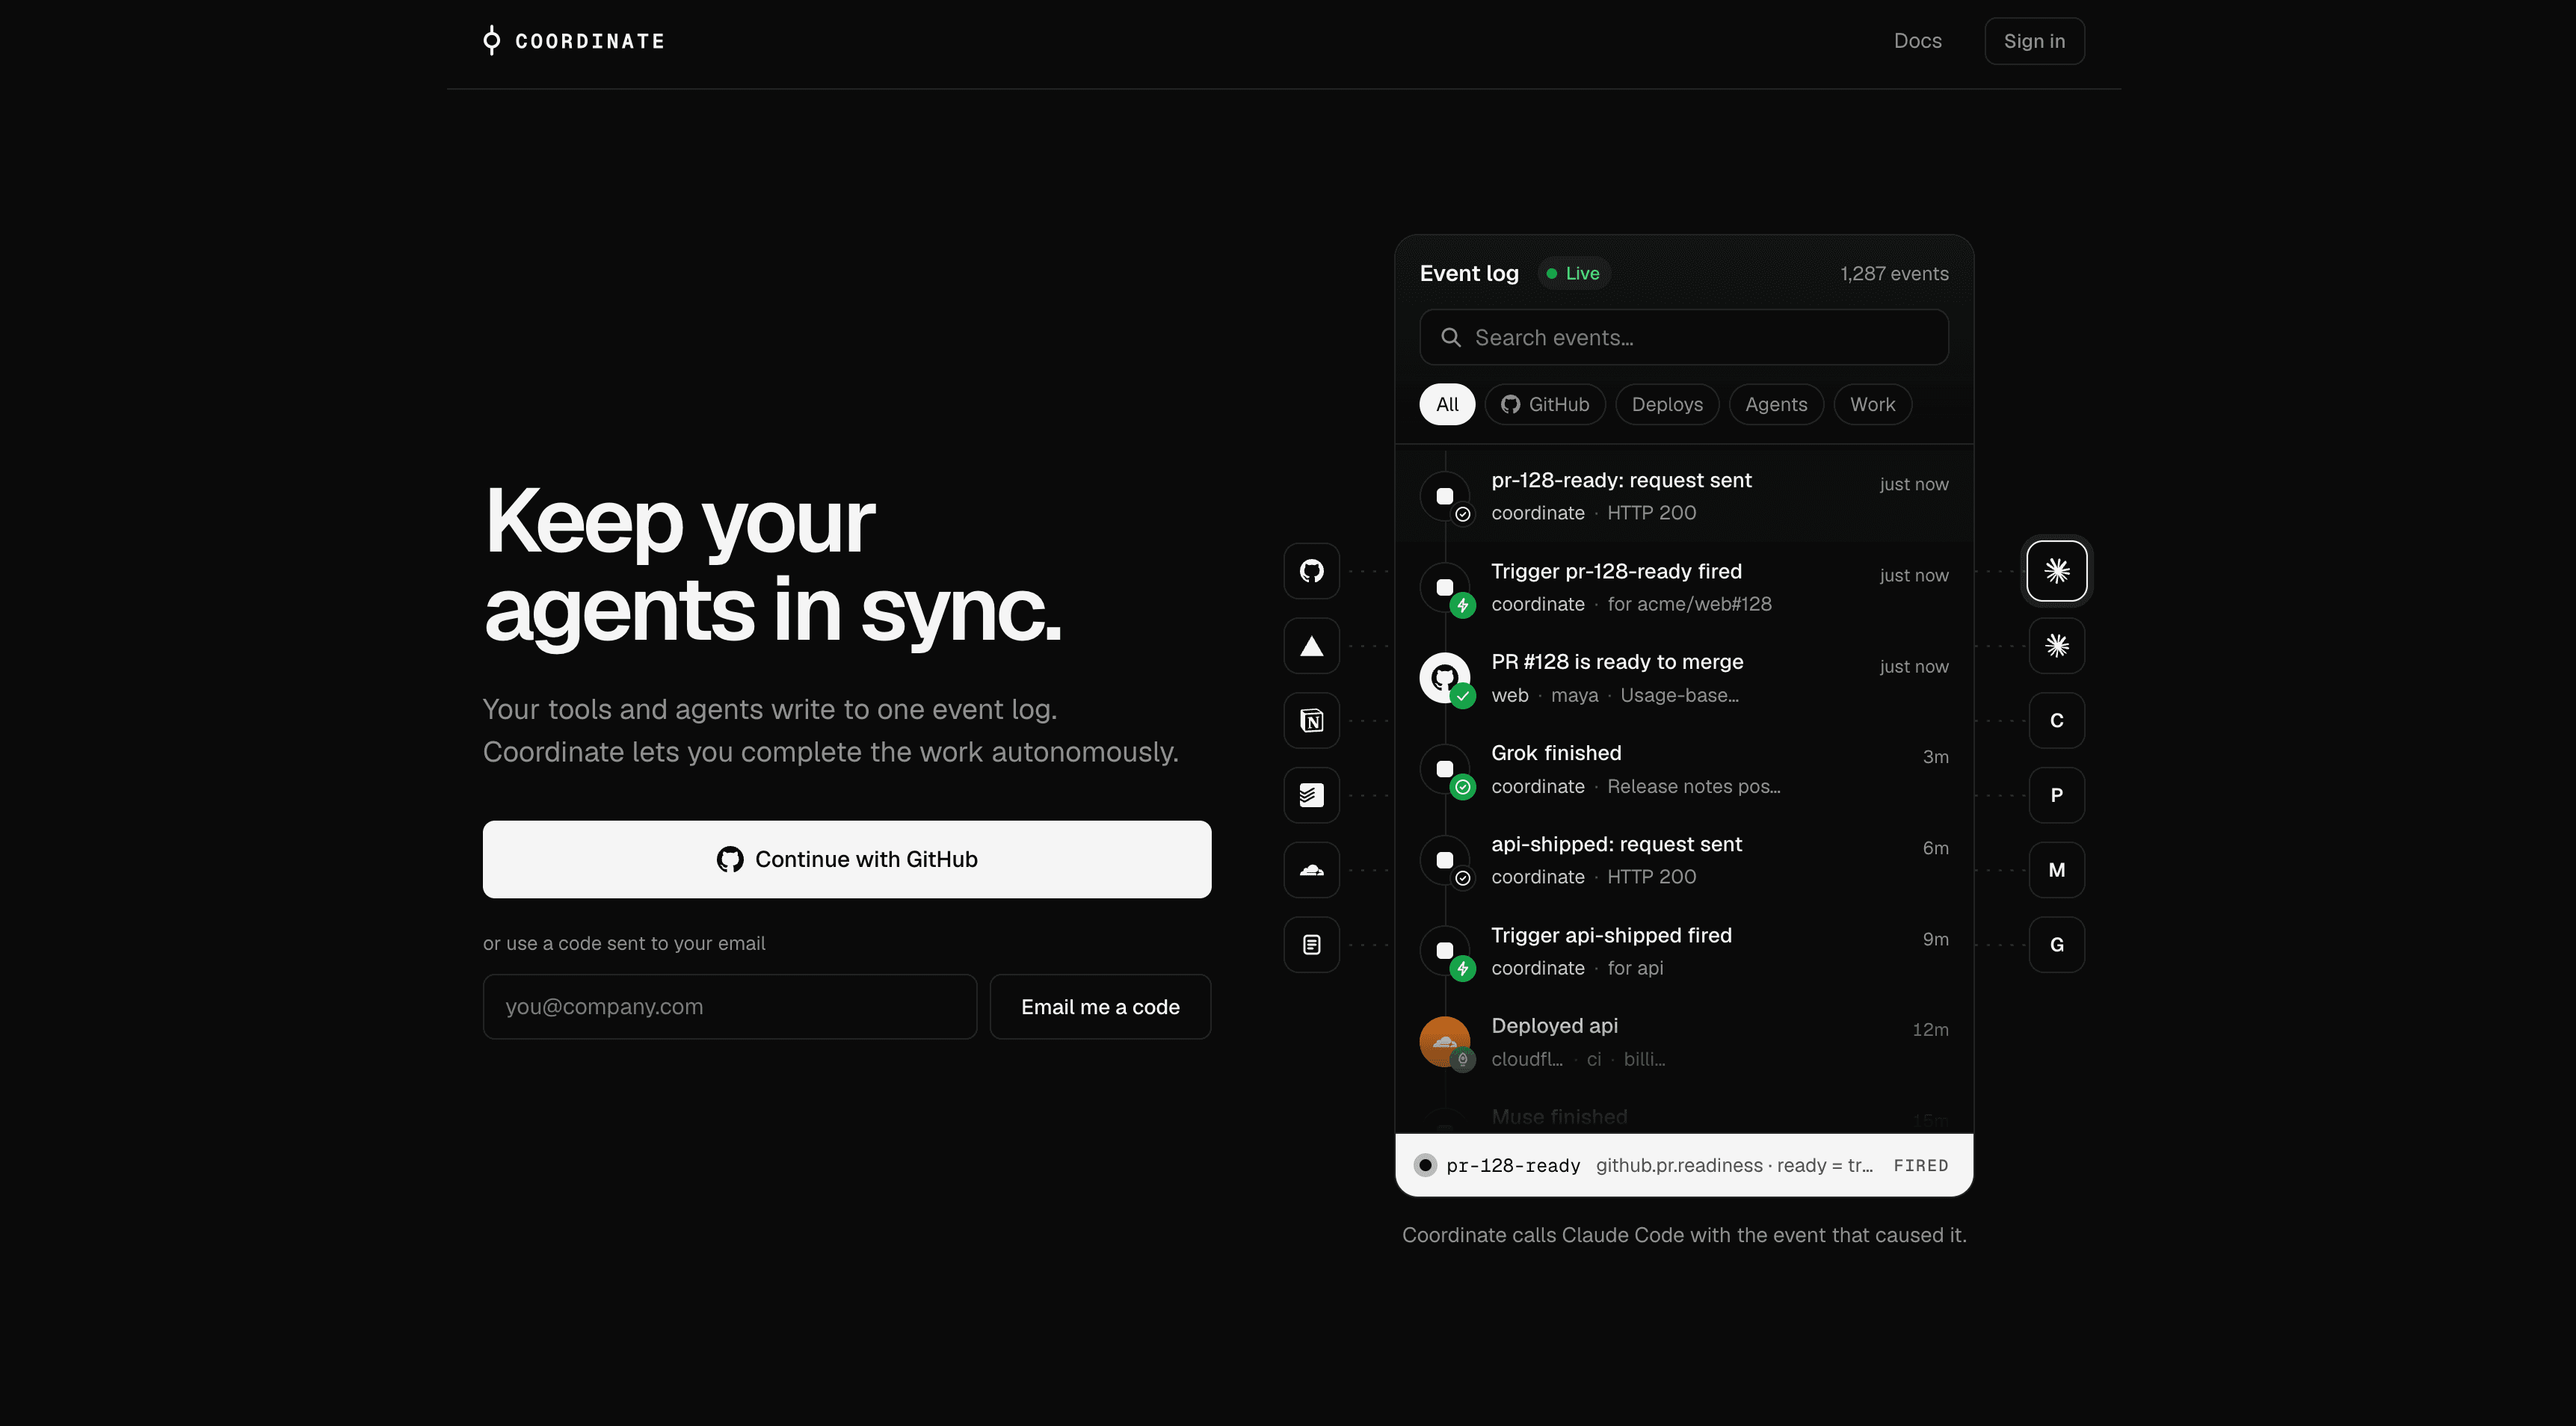Click the Vercel triangle source icon
This screenshot has width=2576, height=1426.
[1312, 646]
